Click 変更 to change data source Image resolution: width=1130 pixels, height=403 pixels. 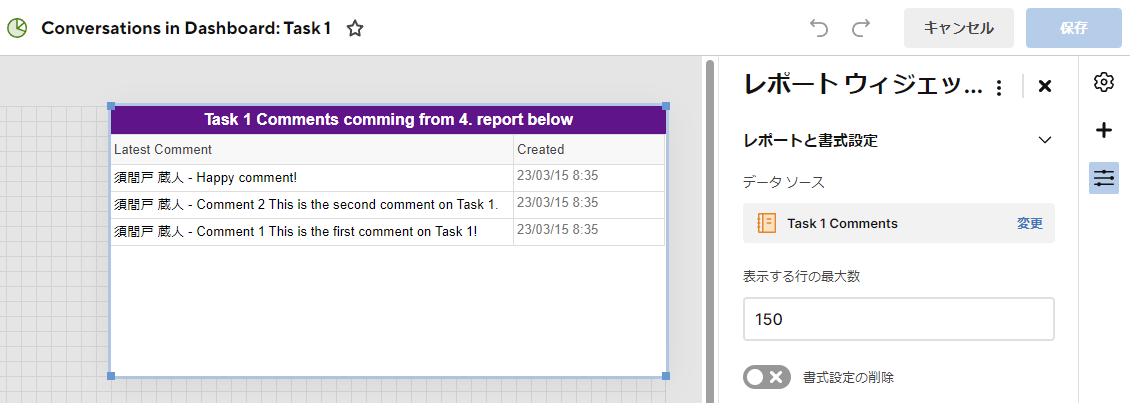[x=1030, y=223]
